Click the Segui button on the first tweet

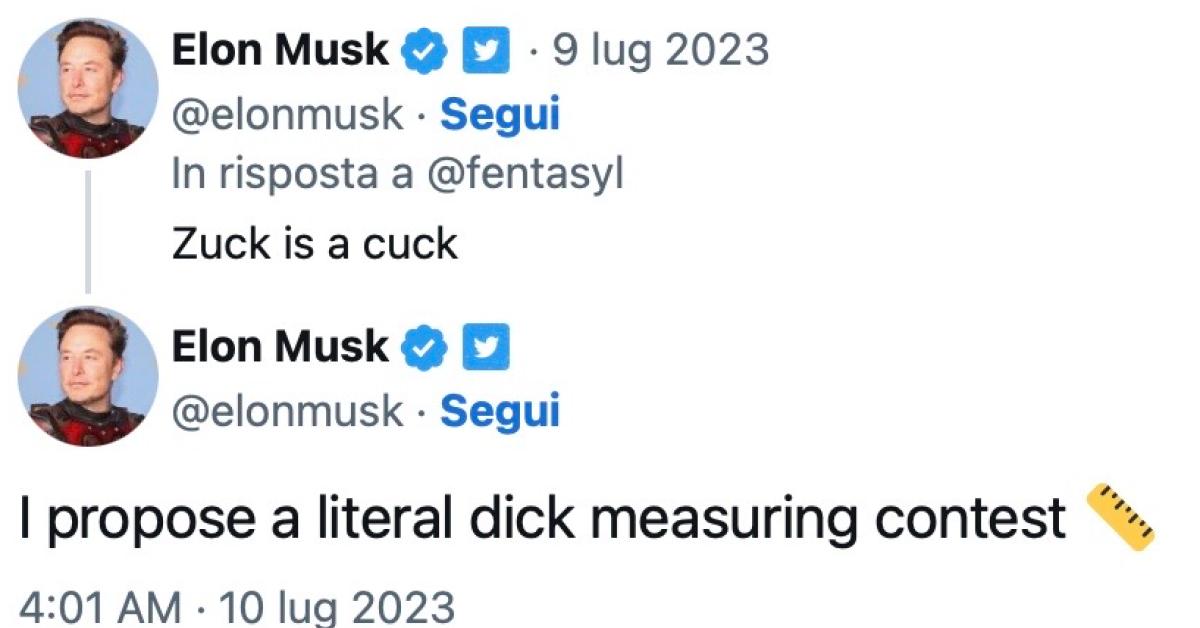(x=500, y=114)
